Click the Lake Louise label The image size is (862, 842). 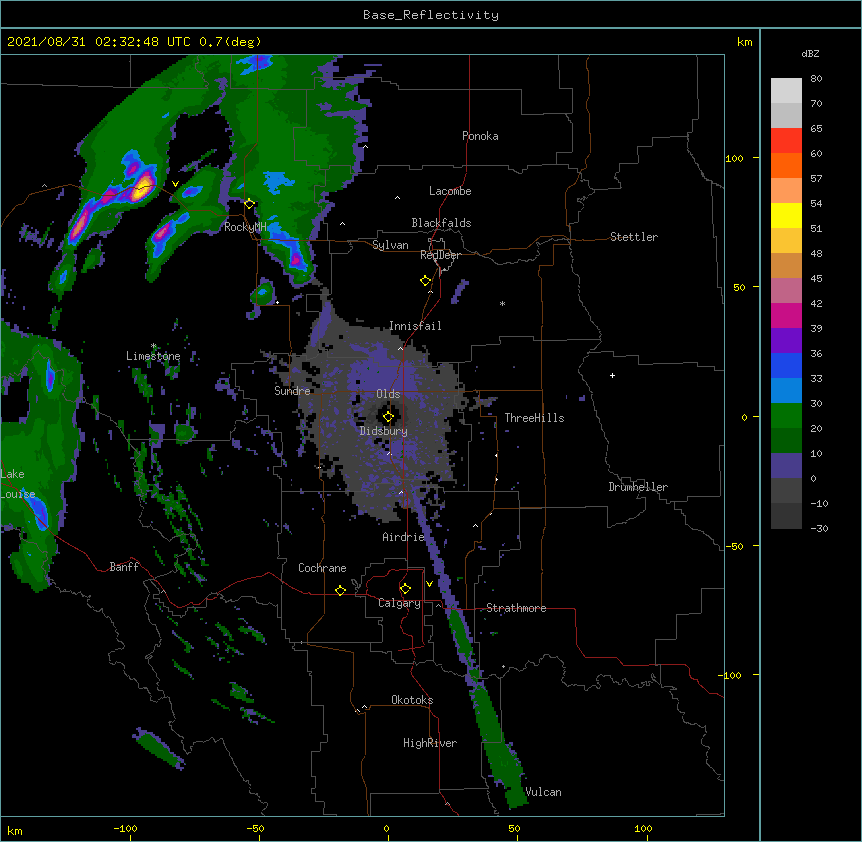click(x=17, y=484)
